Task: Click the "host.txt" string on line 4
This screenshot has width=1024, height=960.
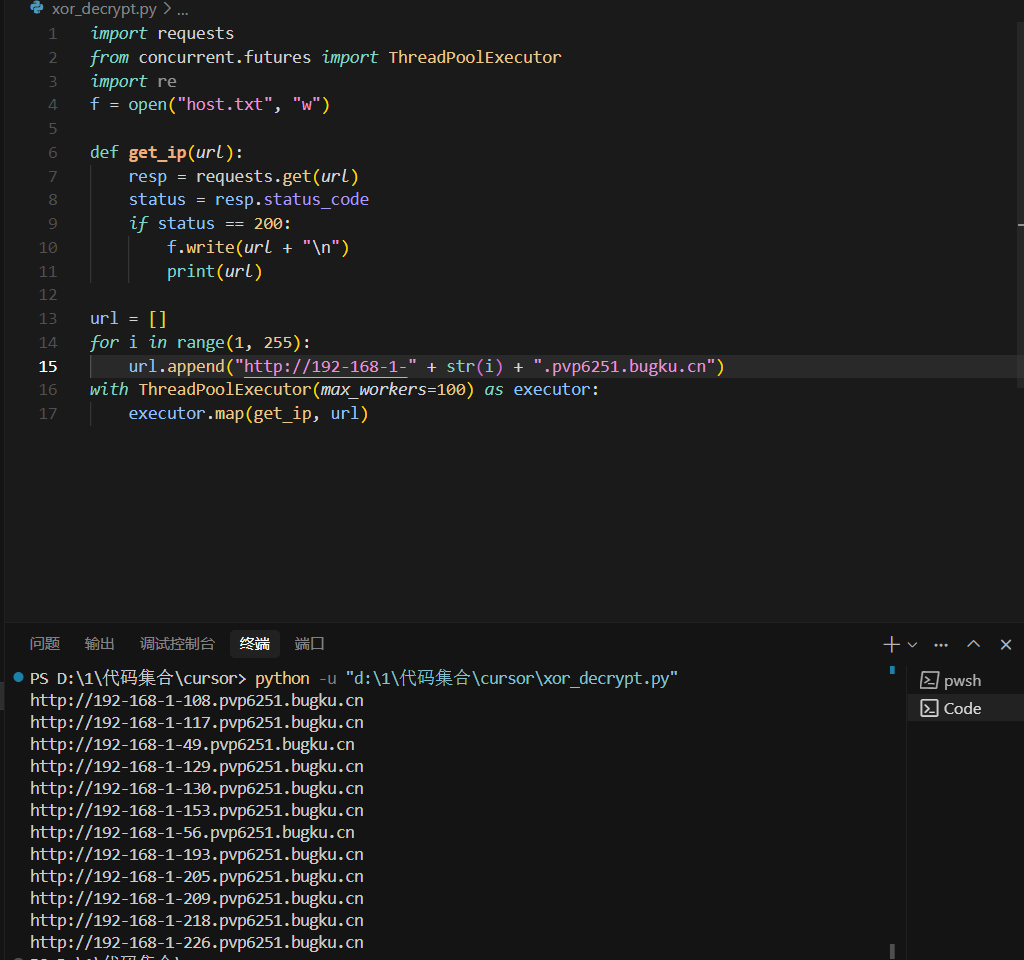Action: [x=225, y=104]
